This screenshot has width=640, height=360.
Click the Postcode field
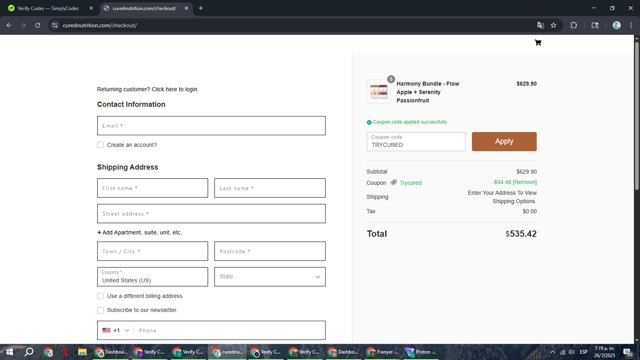pos(270,251)
